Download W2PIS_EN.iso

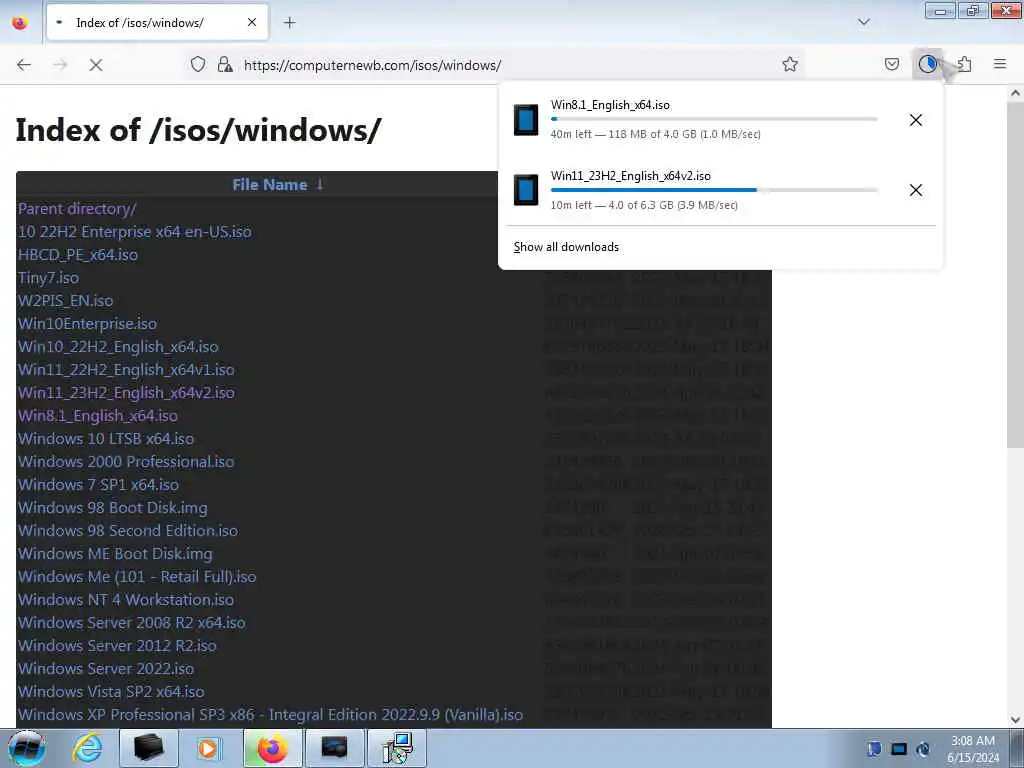coord(65,300)
